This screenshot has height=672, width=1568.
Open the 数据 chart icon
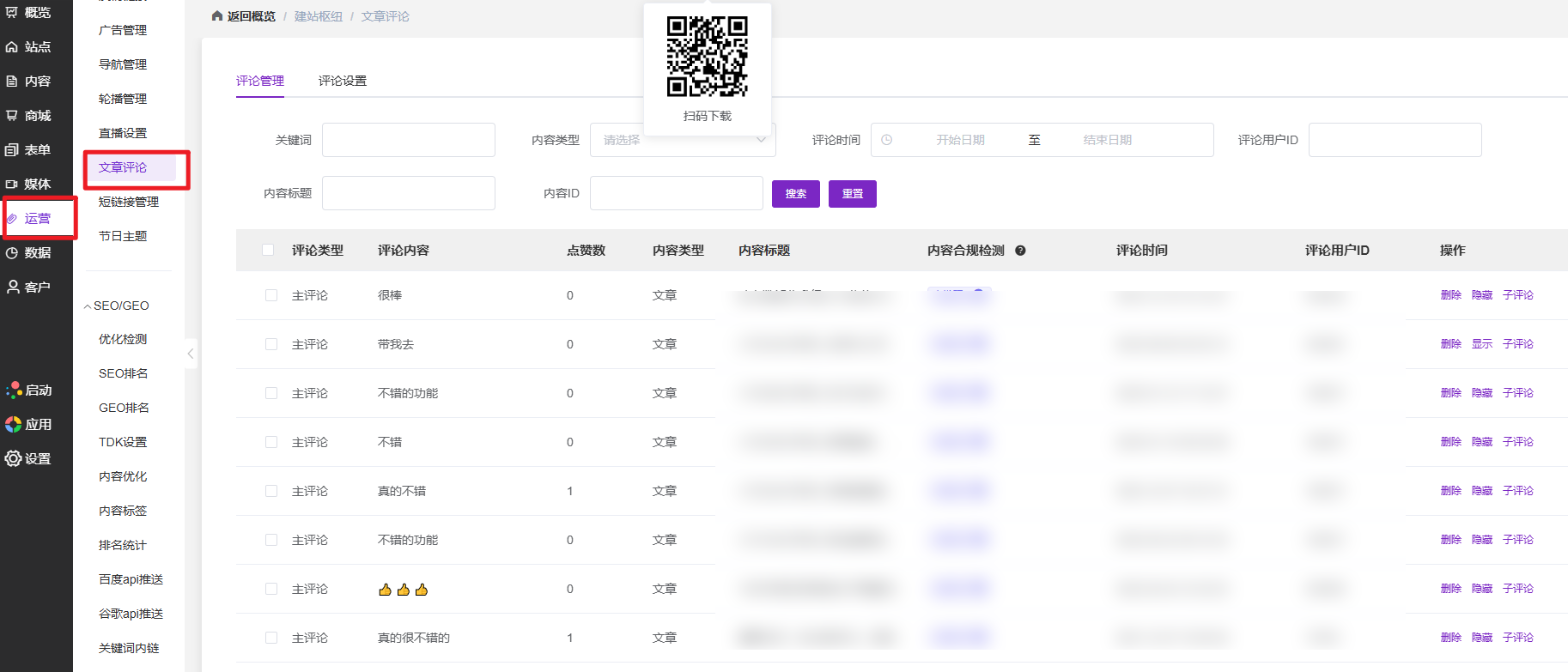pyautogui.click(x=12, y=253)
